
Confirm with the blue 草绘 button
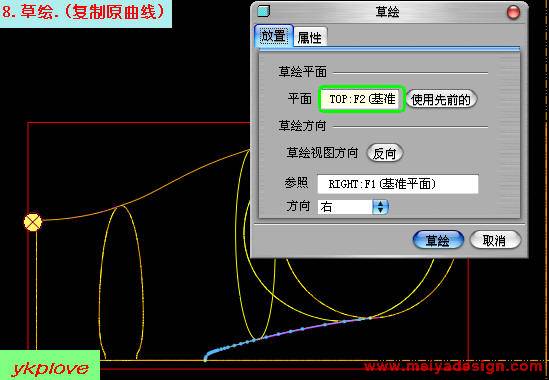pos(438,240)
